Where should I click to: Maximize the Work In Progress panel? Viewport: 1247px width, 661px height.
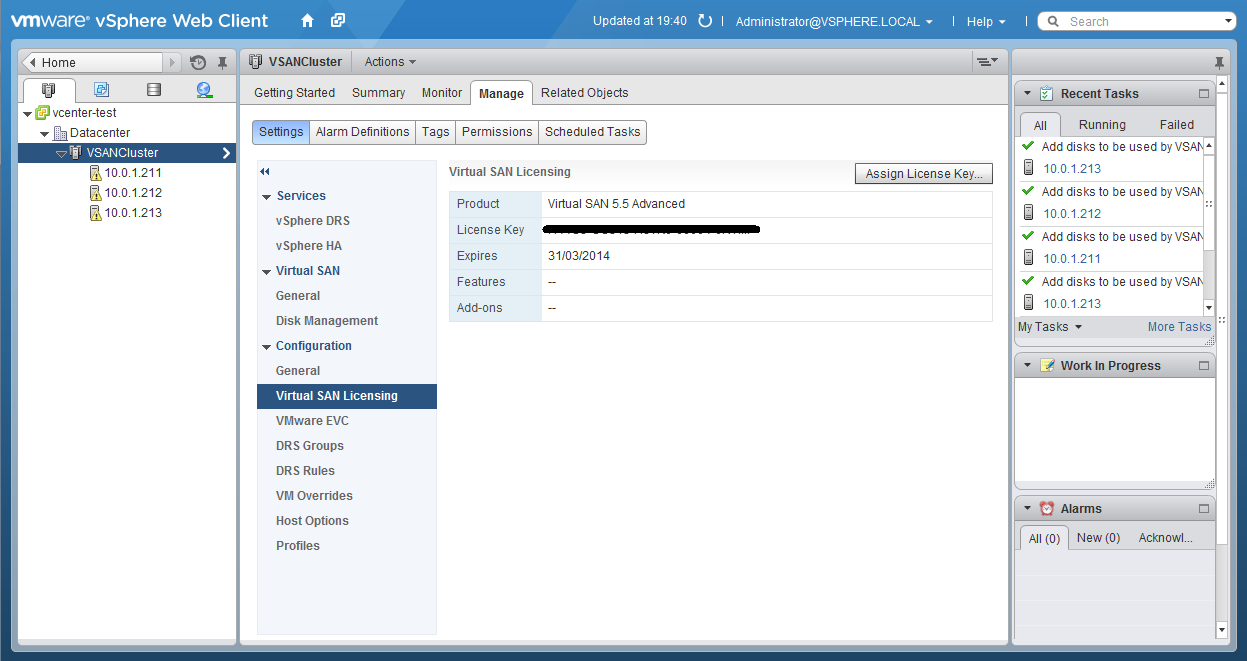(1204, 365)
